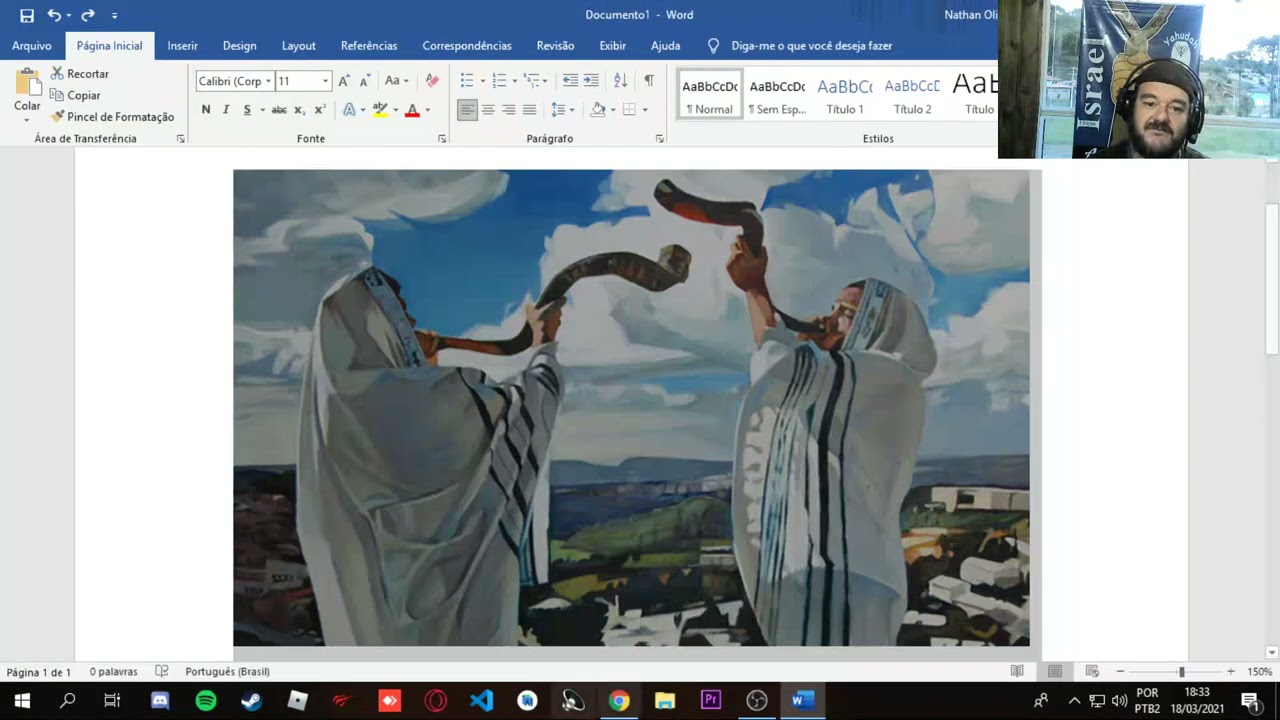Insert bullet list
Image resolution: width=1280 pixels, height=720 pixels.
[x=467, y=81]
